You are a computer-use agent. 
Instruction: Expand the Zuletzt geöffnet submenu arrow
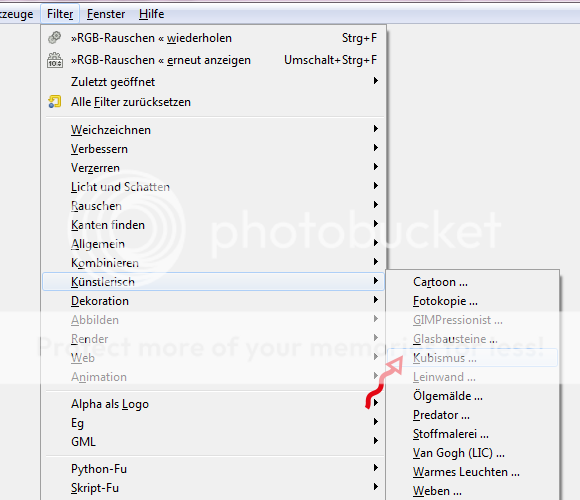pyautogui.click(x=375, y=81)
